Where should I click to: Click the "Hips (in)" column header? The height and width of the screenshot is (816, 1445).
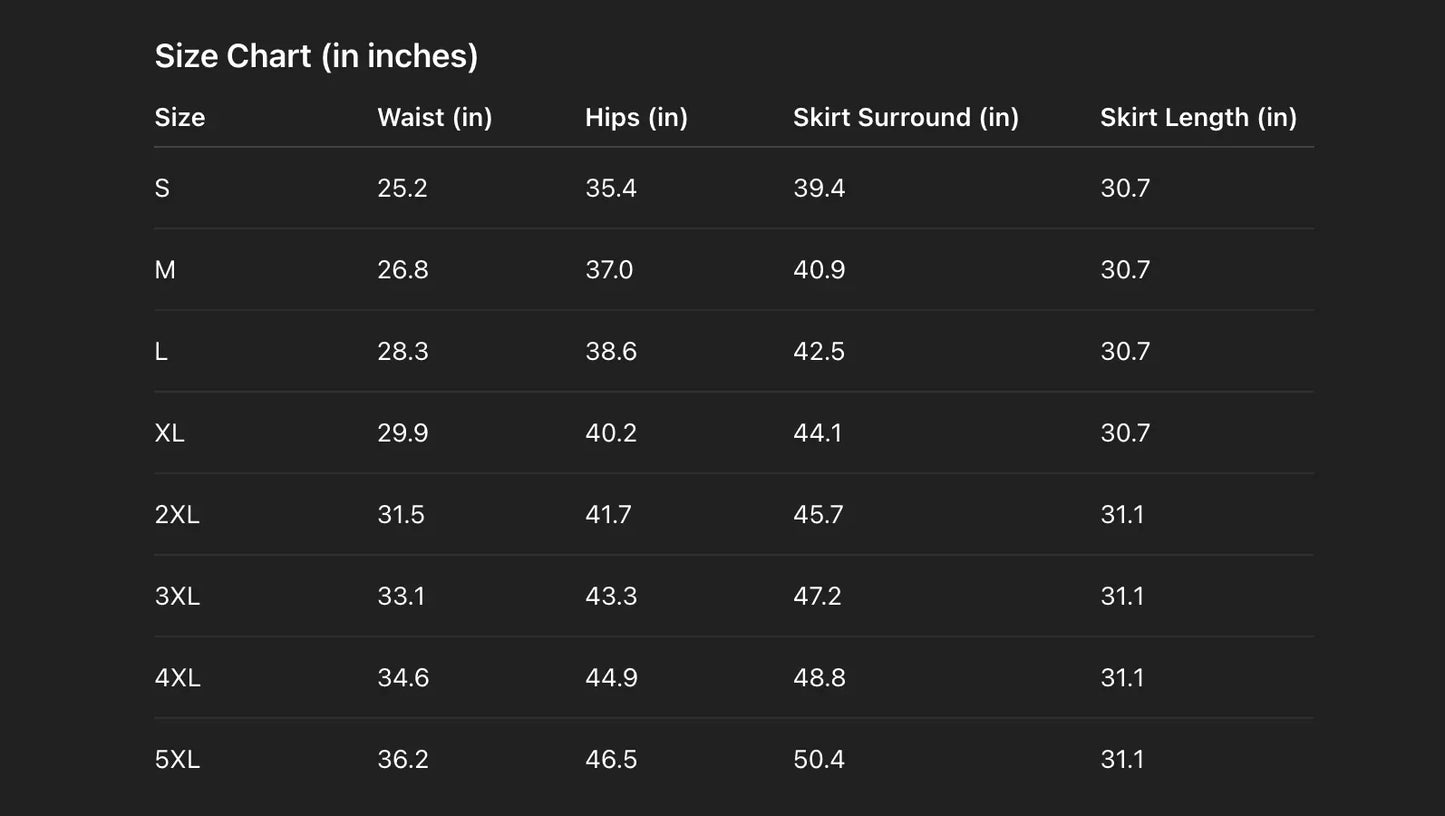(x=636, y=117)
